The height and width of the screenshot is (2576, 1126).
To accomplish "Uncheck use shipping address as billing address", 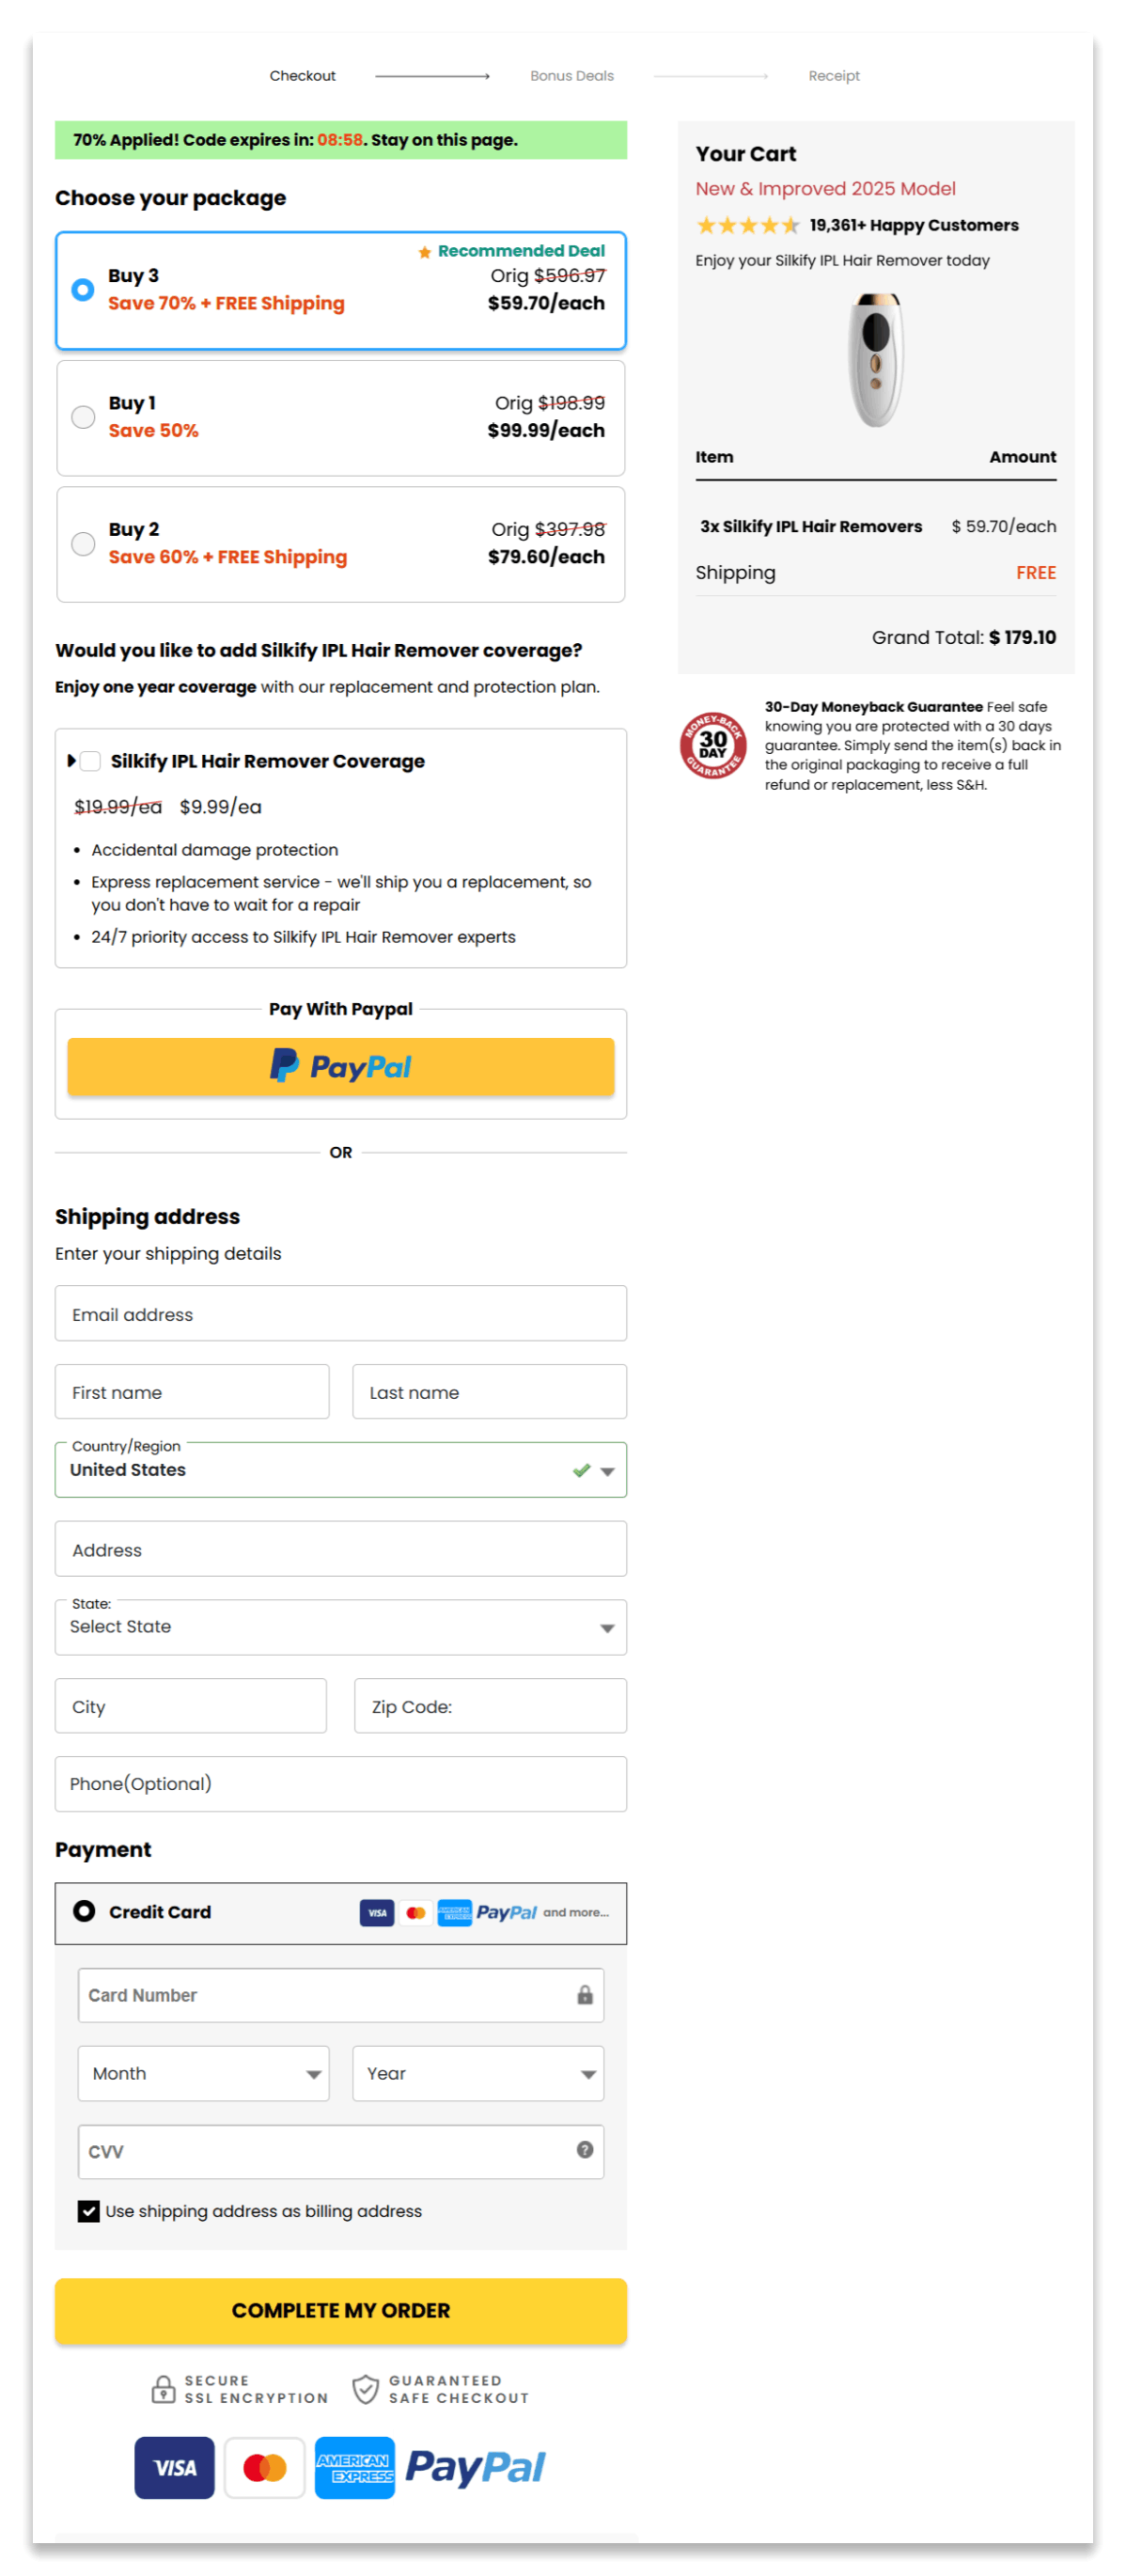I will 88,2211.
